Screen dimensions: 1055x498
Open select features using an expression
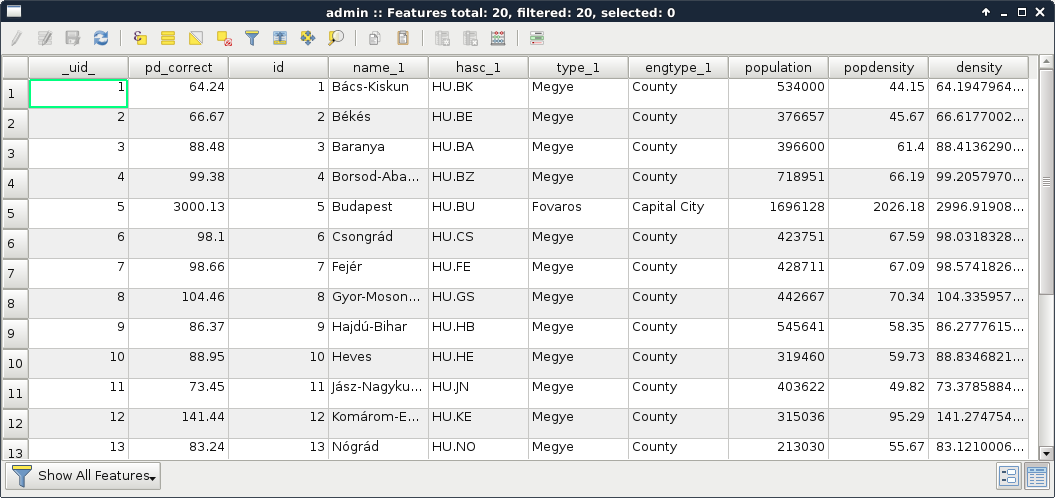click(x=140, y=38)
